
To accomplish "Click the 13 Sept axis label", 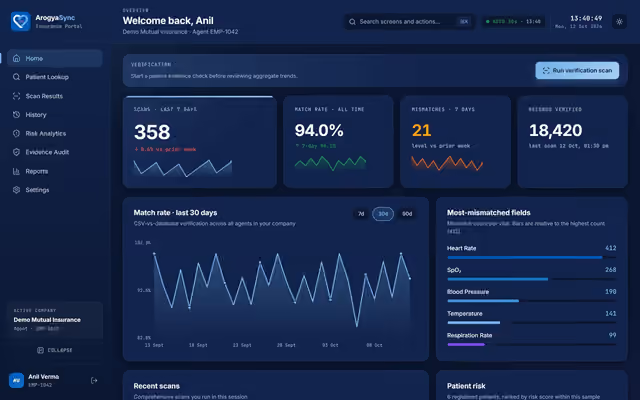I will 154,345.
